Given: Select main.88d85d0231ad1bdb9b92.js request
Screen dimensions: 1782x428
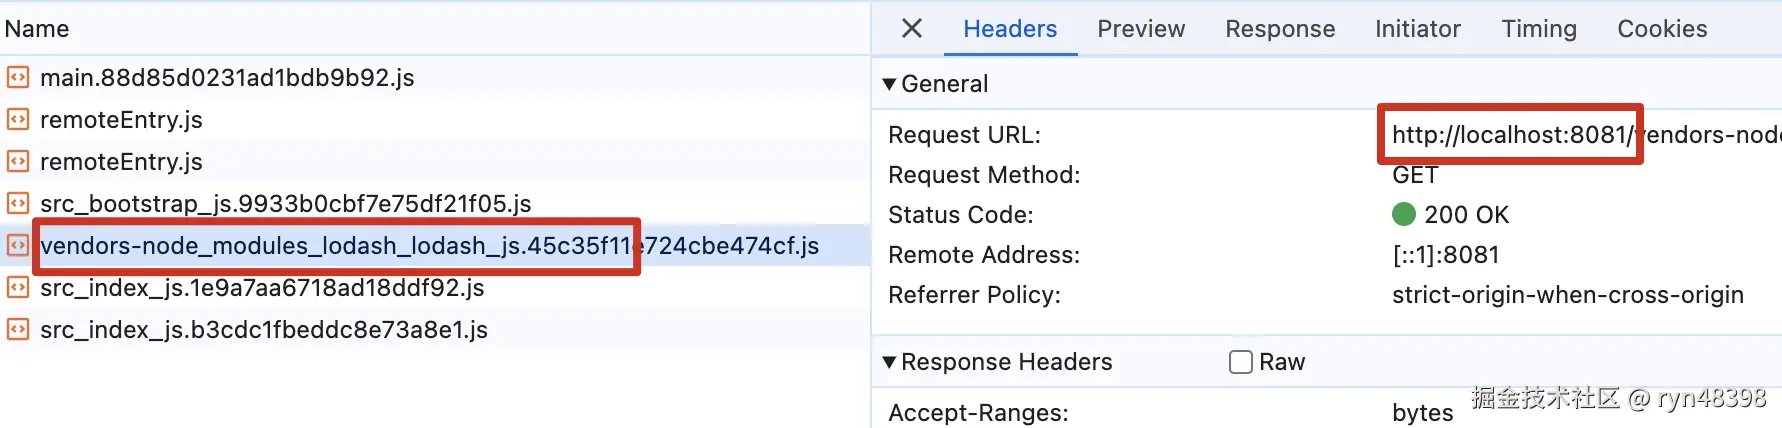Looking at the screenshot, I should tap(227, 78).
